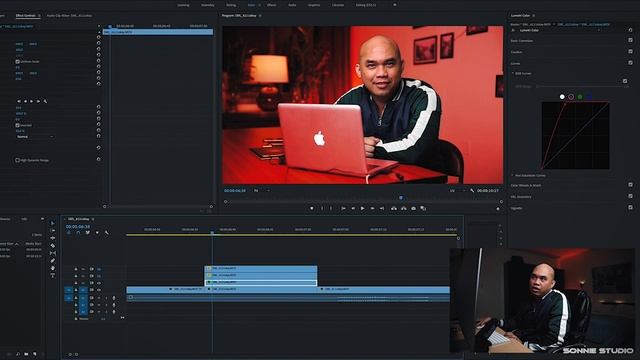This screenshot has height=360, width=640.
Task: Toggle Comparison View in Program monitor
Action: 423,209
